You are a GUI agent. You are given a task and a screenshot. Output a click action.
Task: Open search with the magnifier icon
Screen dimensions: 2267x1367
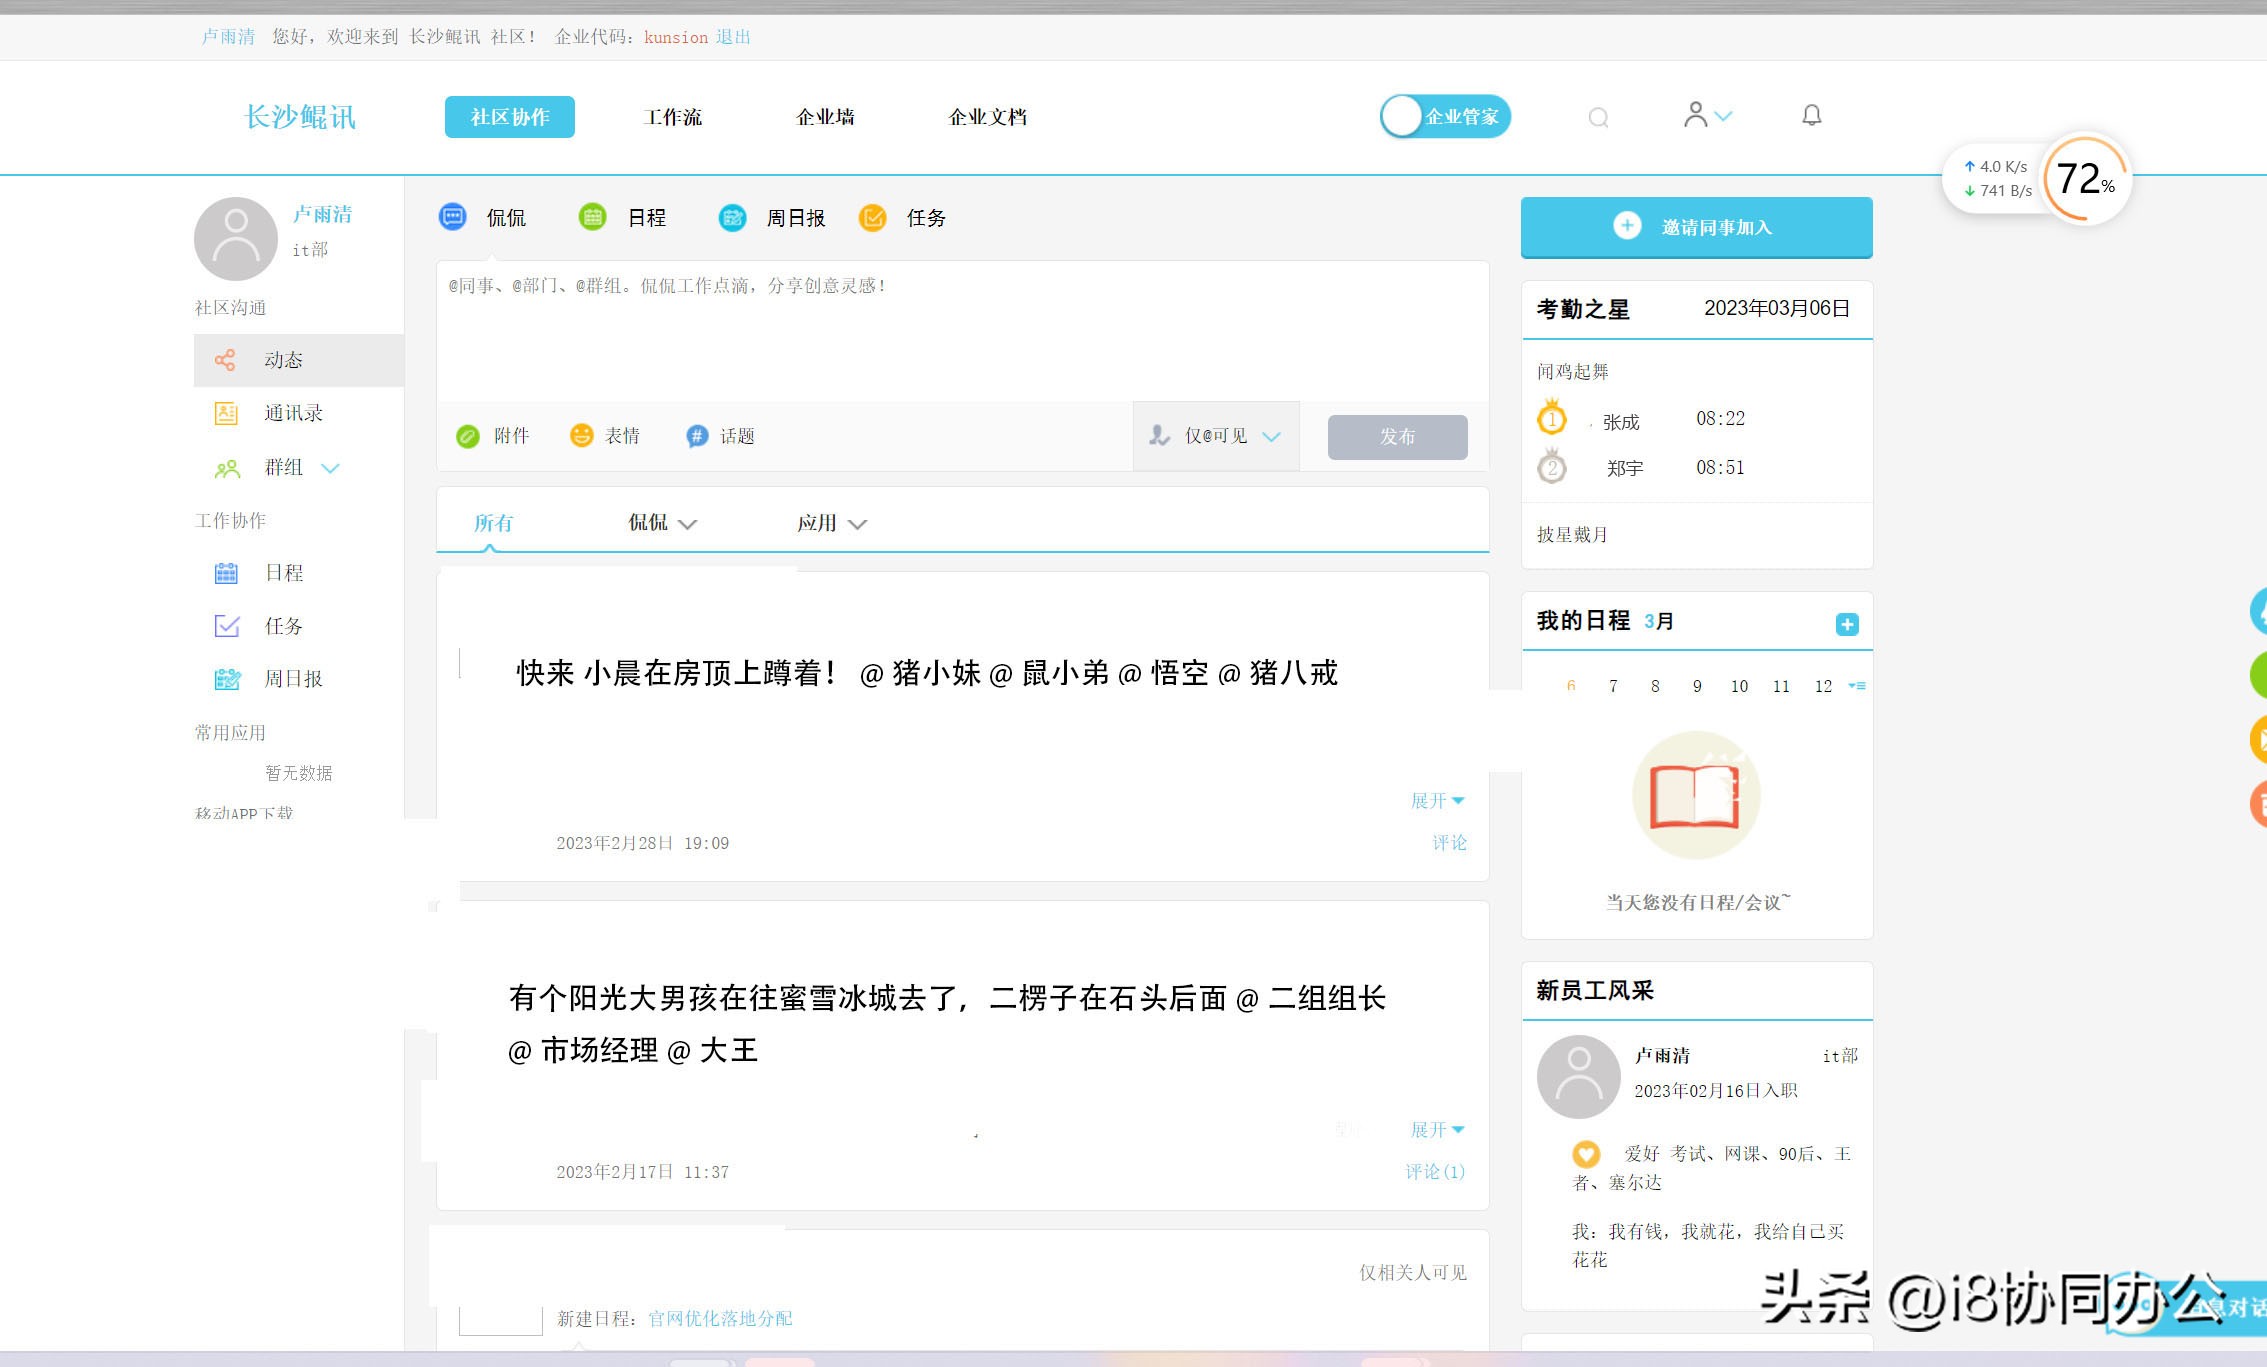tap(1597, 116)
